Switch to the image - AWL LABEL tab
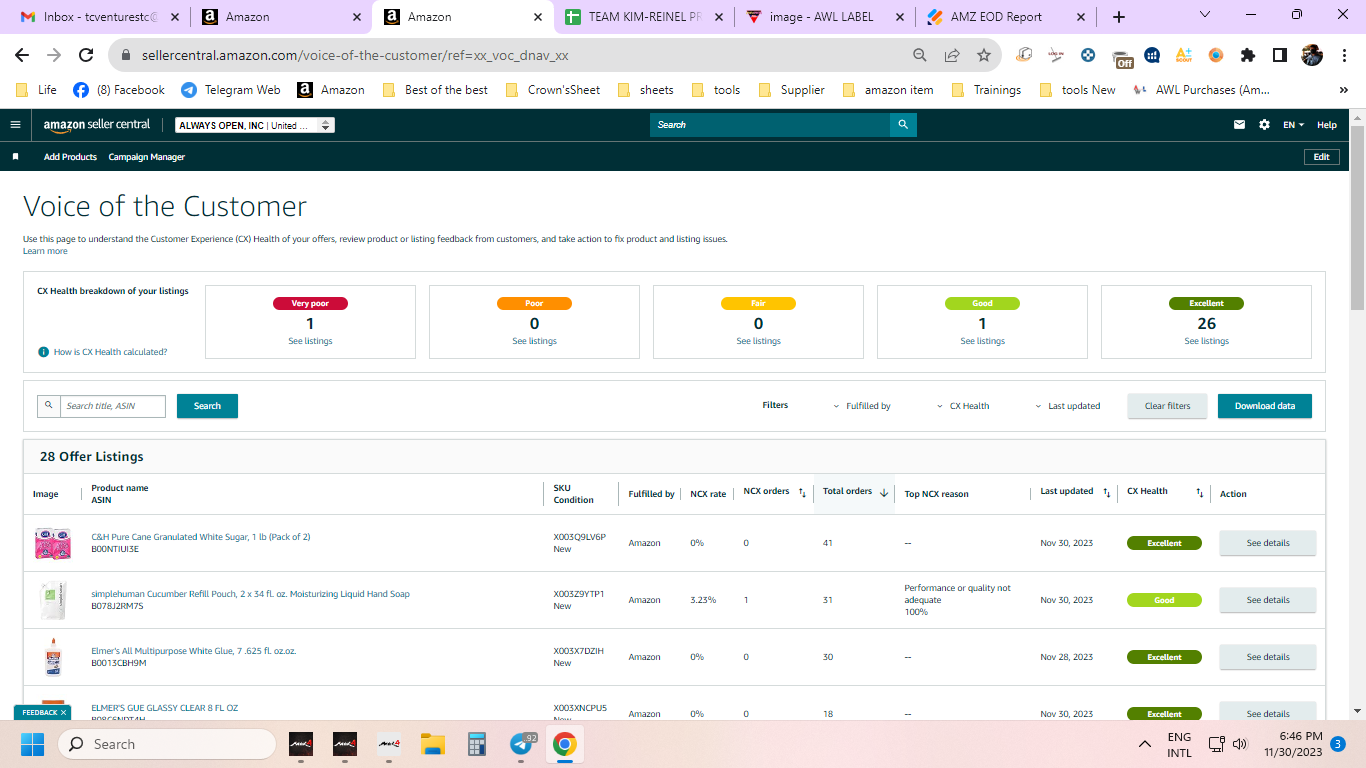The width and height of the screenshot is (1366, 768). (824, 17)
